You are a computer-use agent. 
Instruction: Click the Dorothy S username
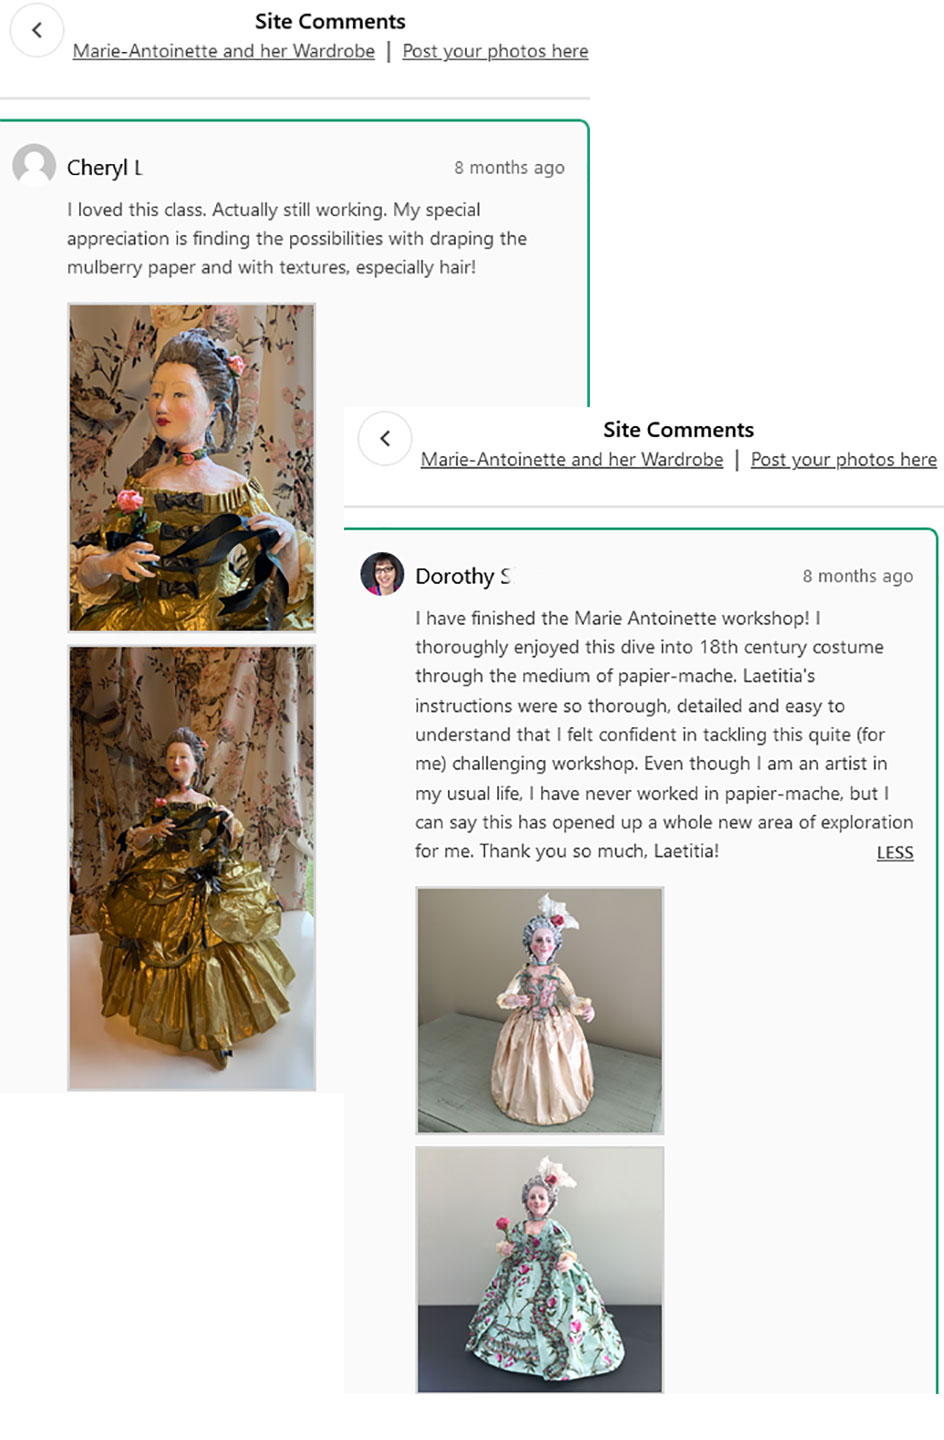coord(463,576)
